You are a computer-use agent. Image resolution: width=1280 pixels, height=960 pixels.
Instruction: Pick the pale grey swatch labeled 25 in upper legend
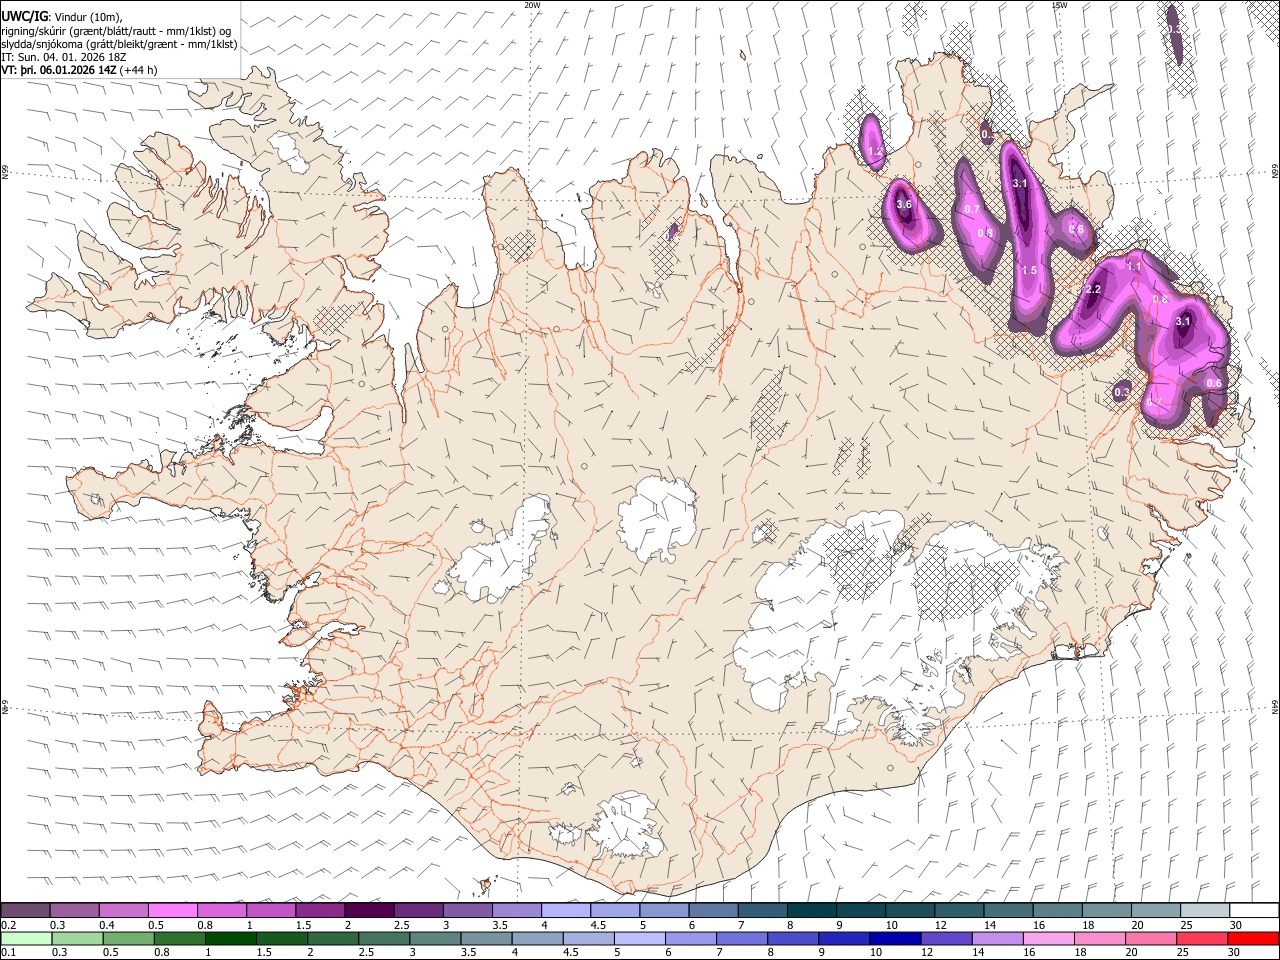(1204, 910)
